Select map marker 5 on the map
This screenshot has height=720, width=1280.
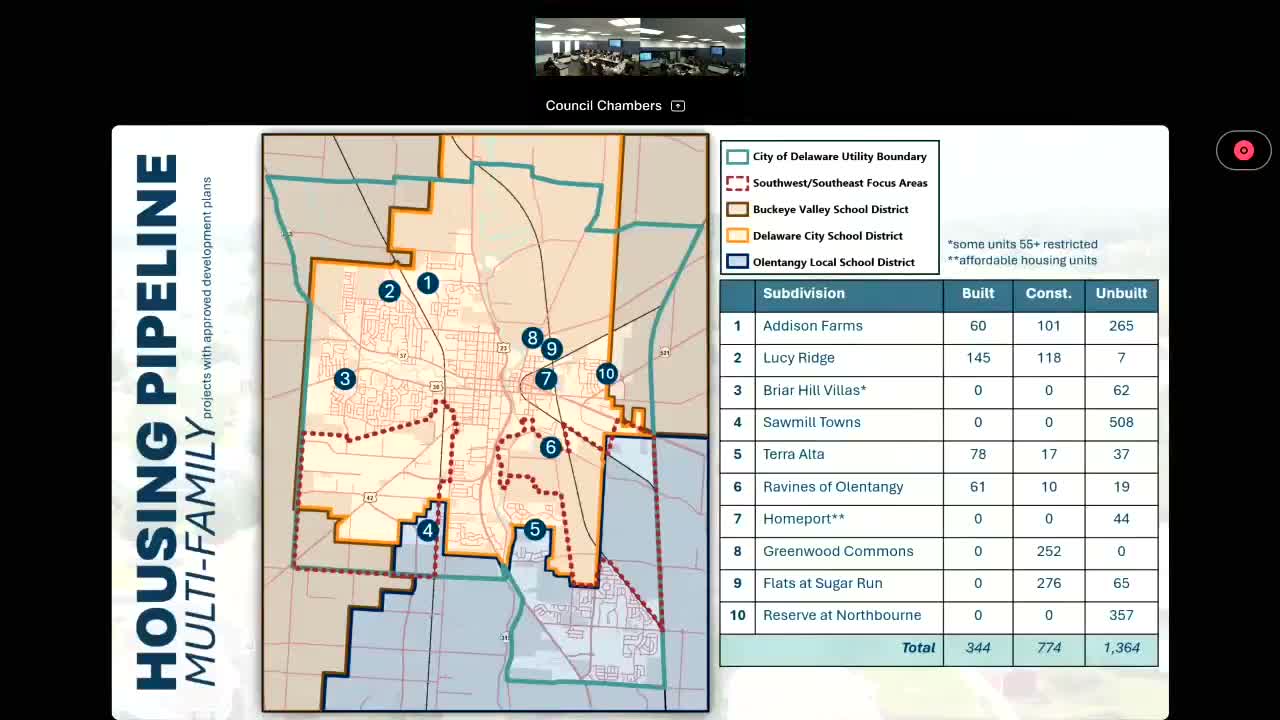click(x=534, y=530)
